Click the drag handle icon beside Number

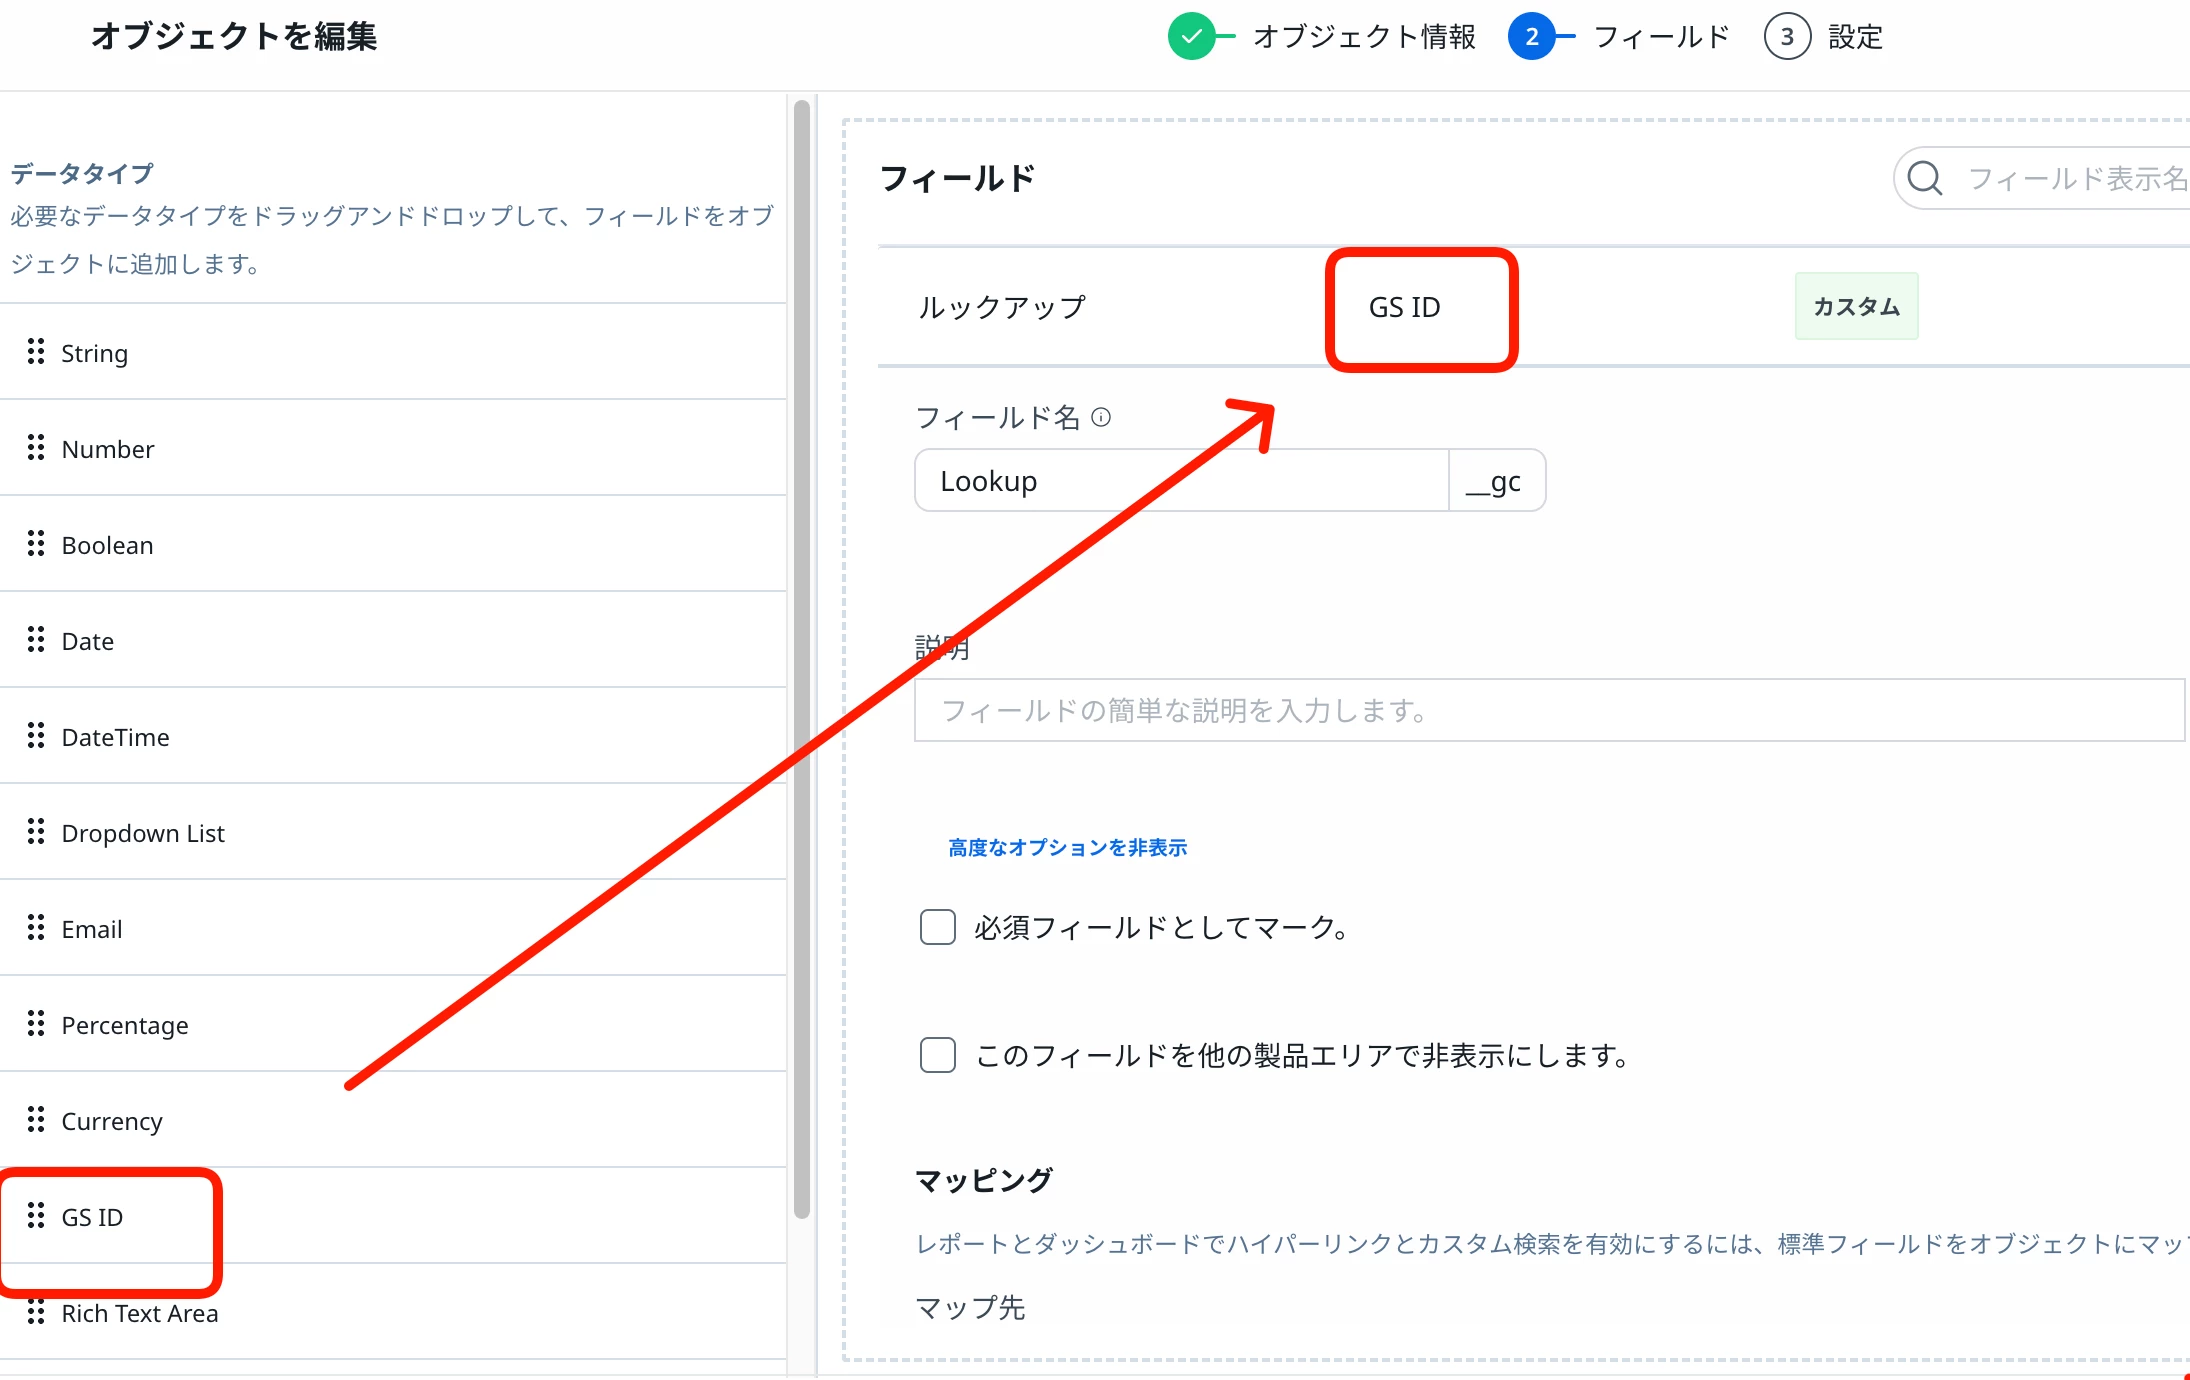(x=36, y=448)
